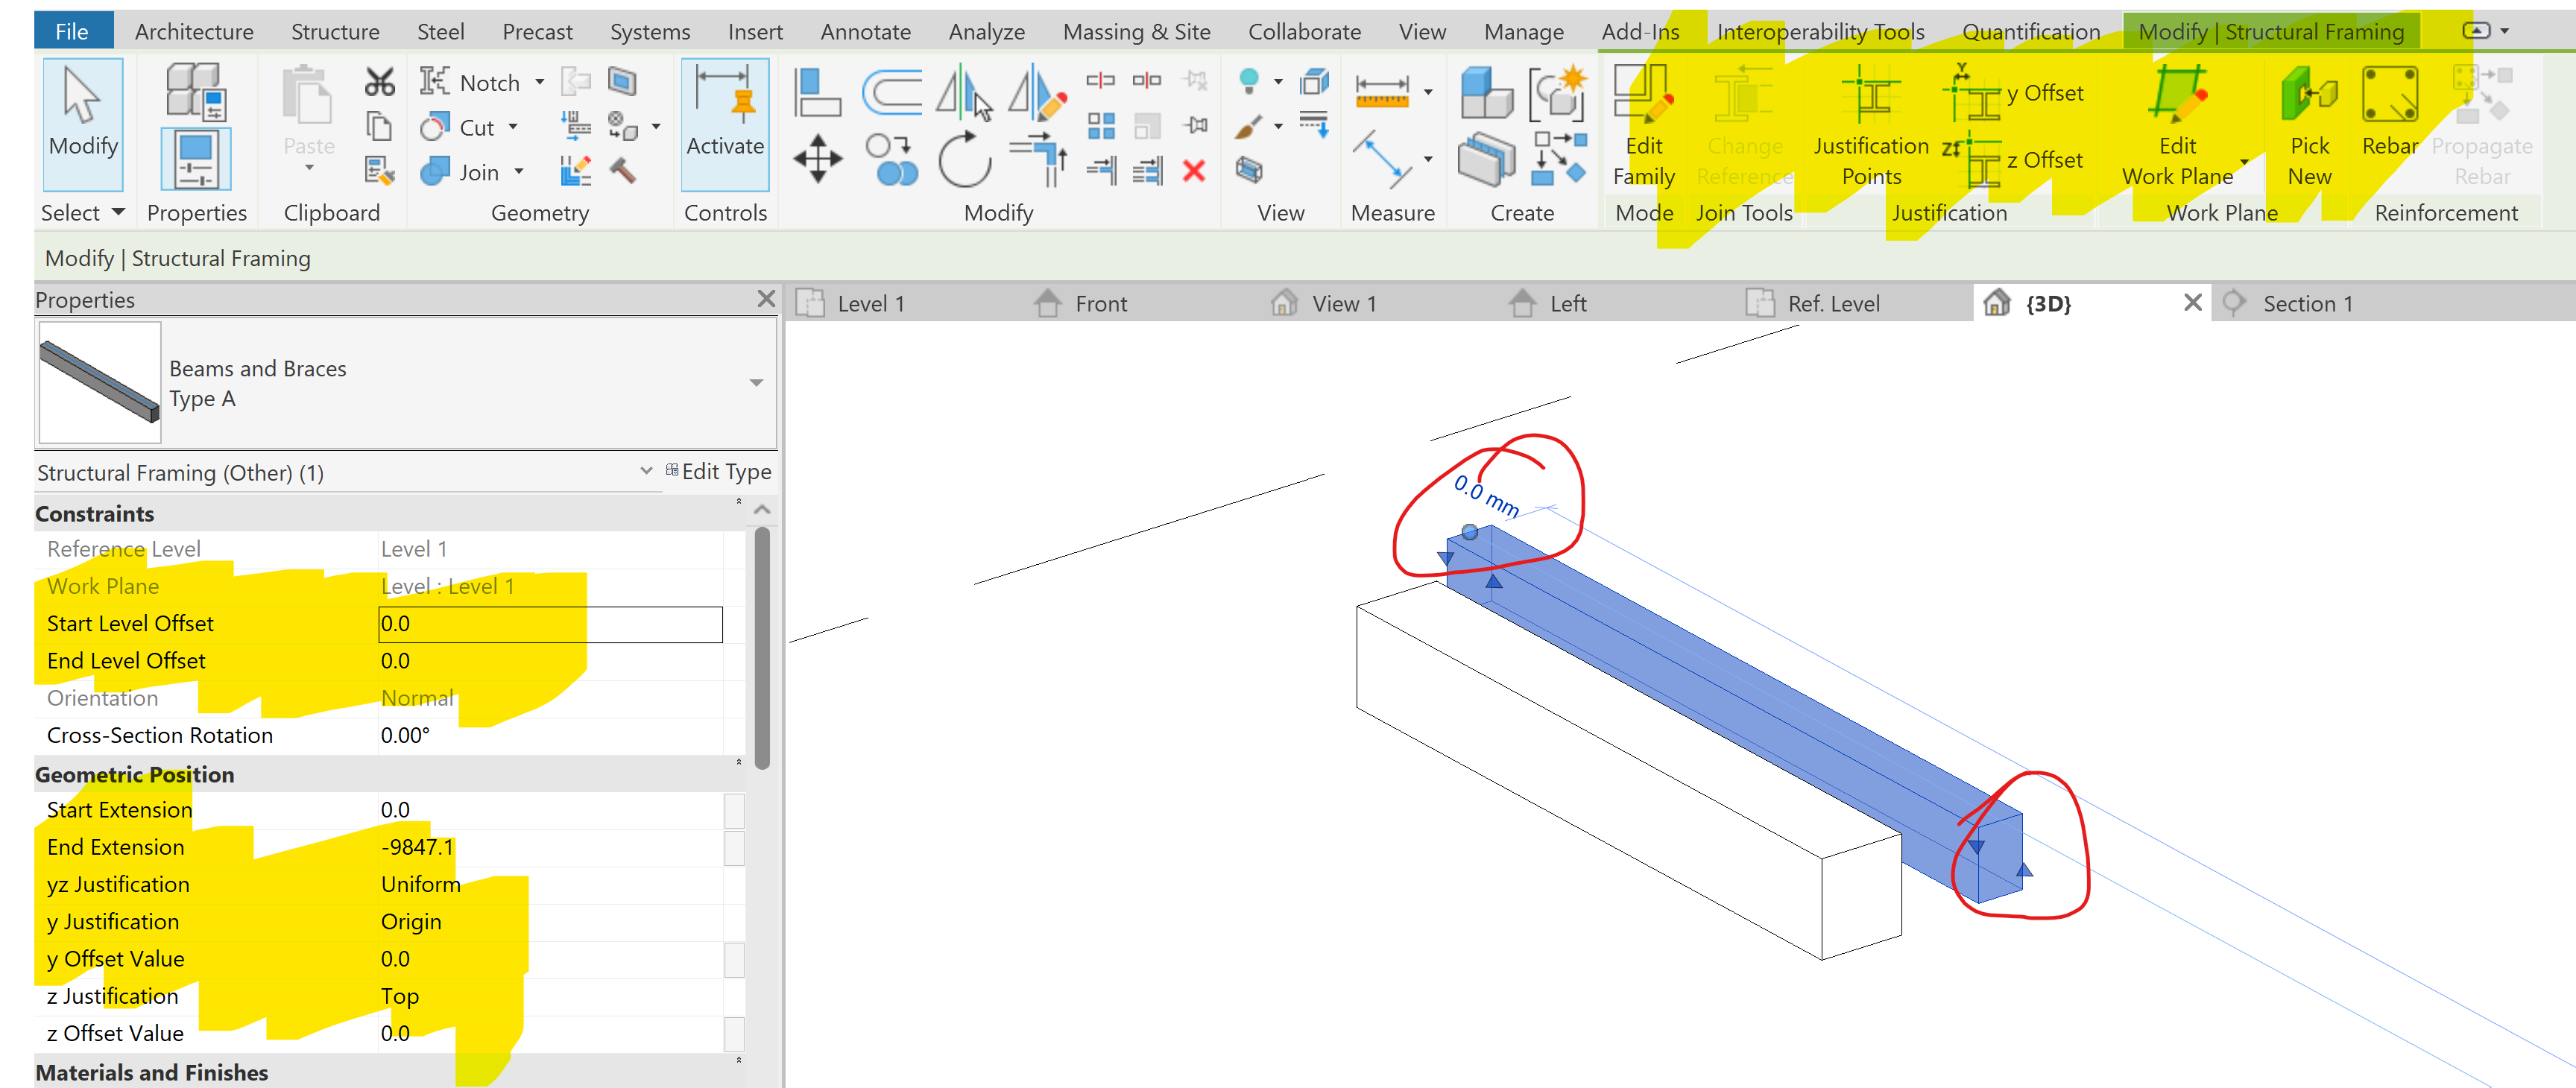Toggle the Start Level Offset value field

coord(550,623)
